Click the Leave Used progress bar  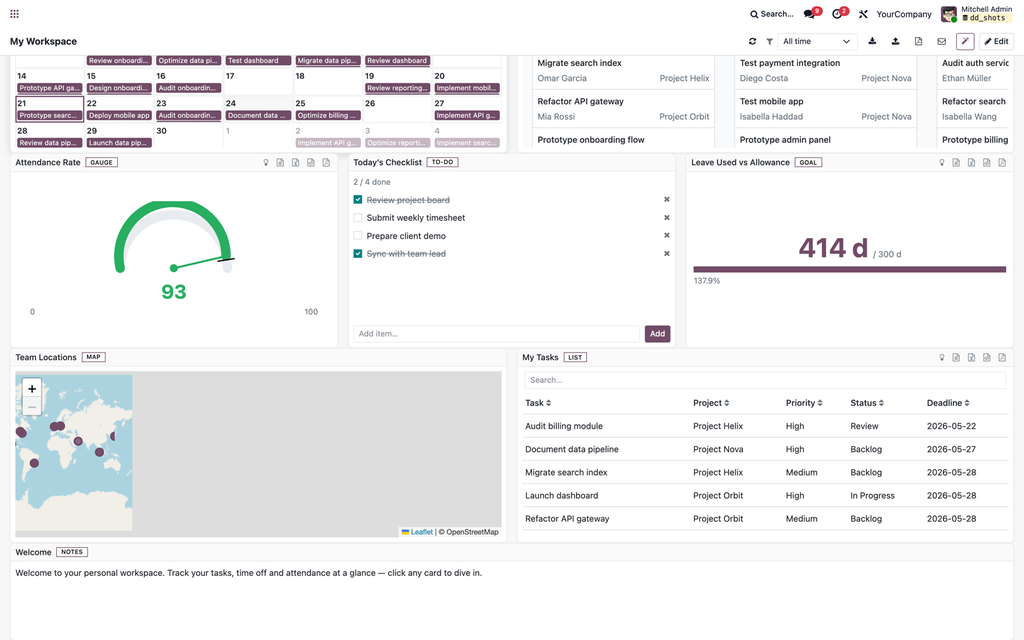tap(850, 269)
